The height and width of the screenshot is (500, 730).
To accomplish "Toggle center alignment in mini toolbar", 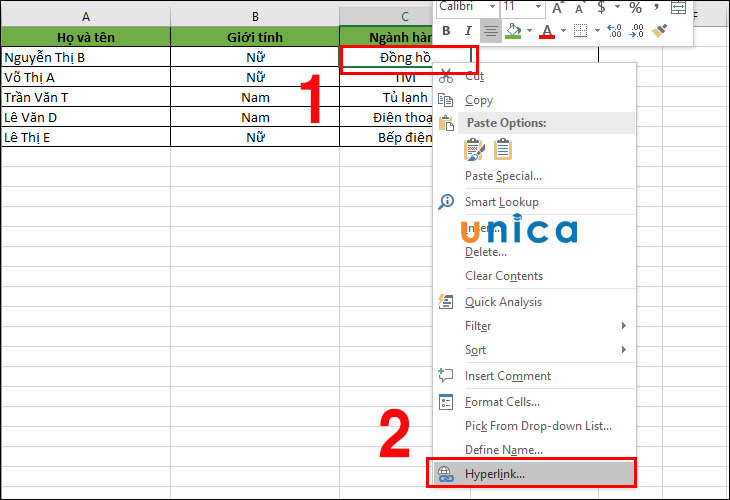I will pyautogui.click(x=491, y=31).
